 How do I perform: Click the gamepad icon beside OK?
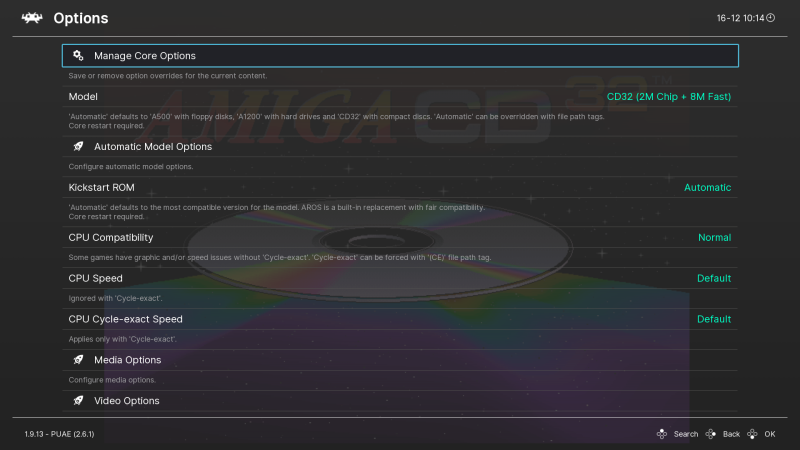(753, 434)
